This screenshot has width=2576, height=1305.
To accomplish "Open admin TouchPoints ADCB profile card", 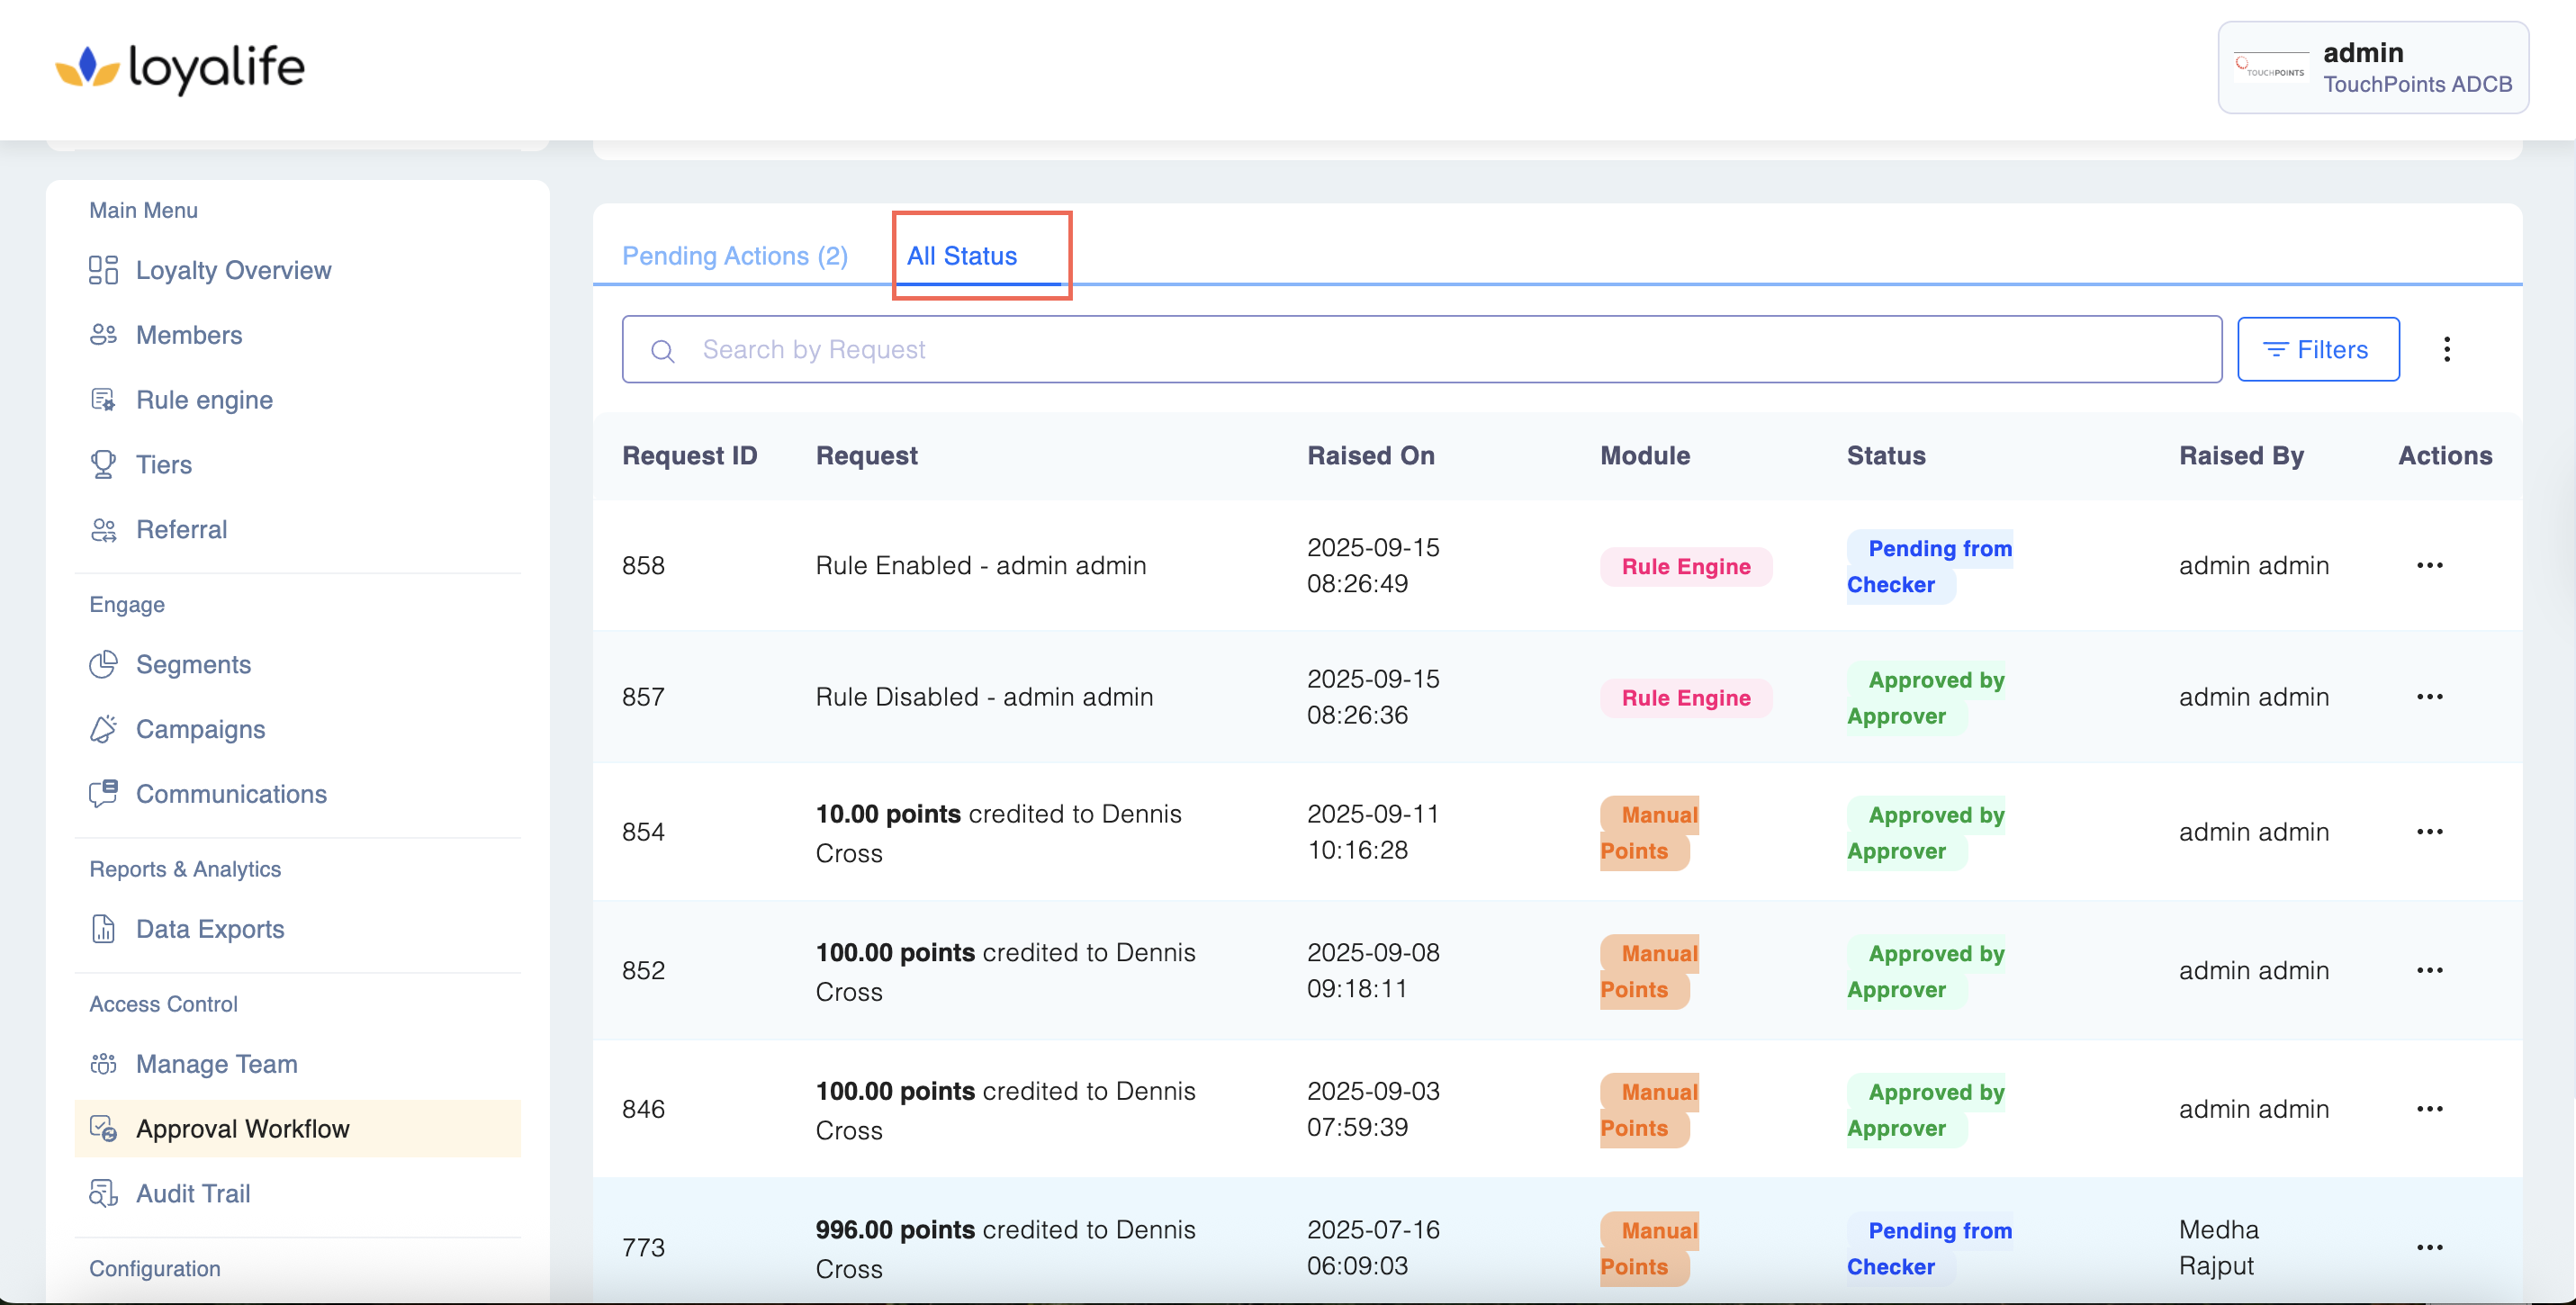I will point(2372,68).
